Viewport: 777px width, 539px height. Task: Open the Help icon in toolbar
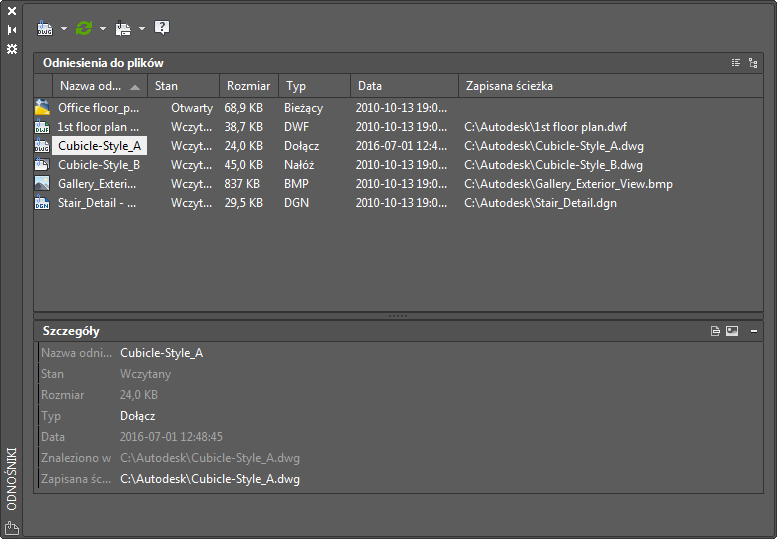pyautogui.click(x=162, y=28)
